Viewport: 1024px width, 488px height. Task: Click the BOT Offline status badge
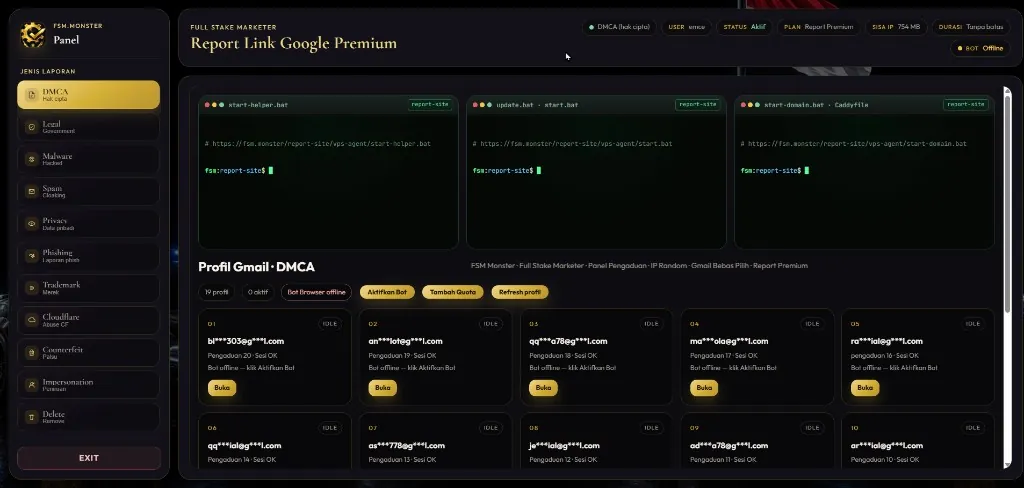[980, 48]
